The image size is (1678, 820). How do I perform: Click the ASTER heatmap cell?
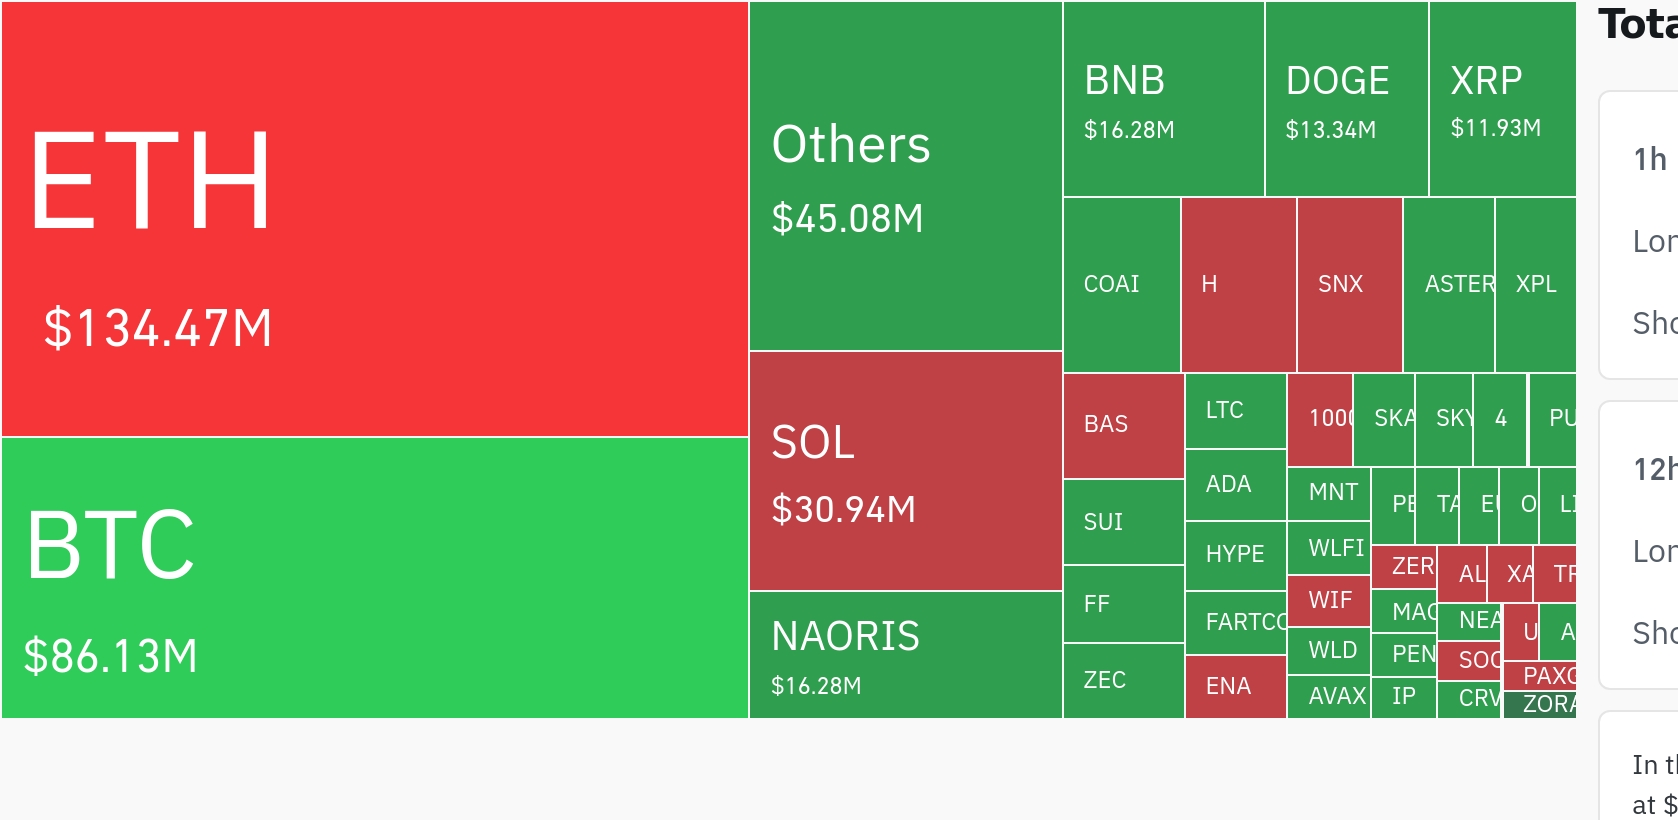[x=1449, y=285]
